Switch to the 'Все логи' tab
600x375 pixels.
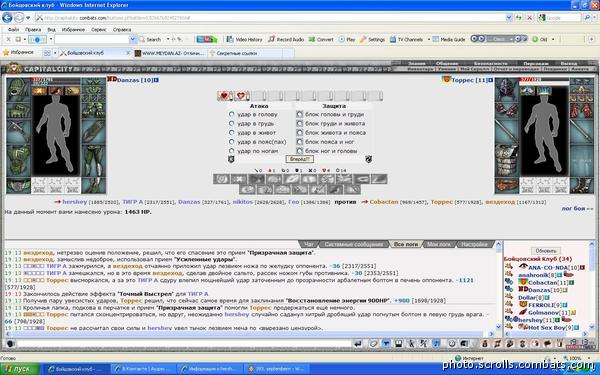406,244
